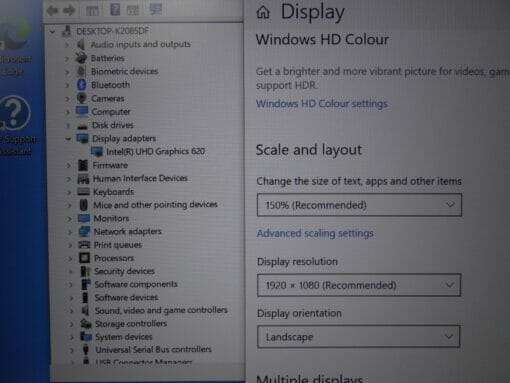Expand the Network adapters node arrow
Image resolution: width=510 pixels, height=383 pixels.
coord(70,232)
